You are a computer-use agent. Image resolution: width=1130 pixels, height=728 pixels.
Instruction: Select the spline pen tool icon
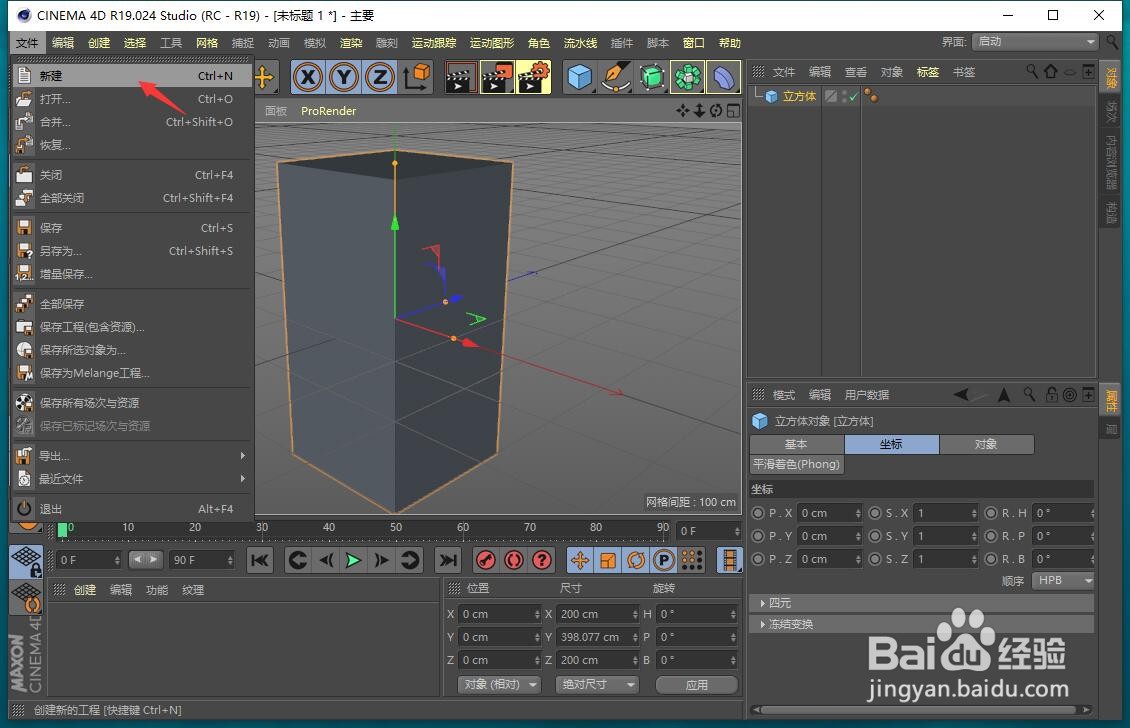(616, 77)
